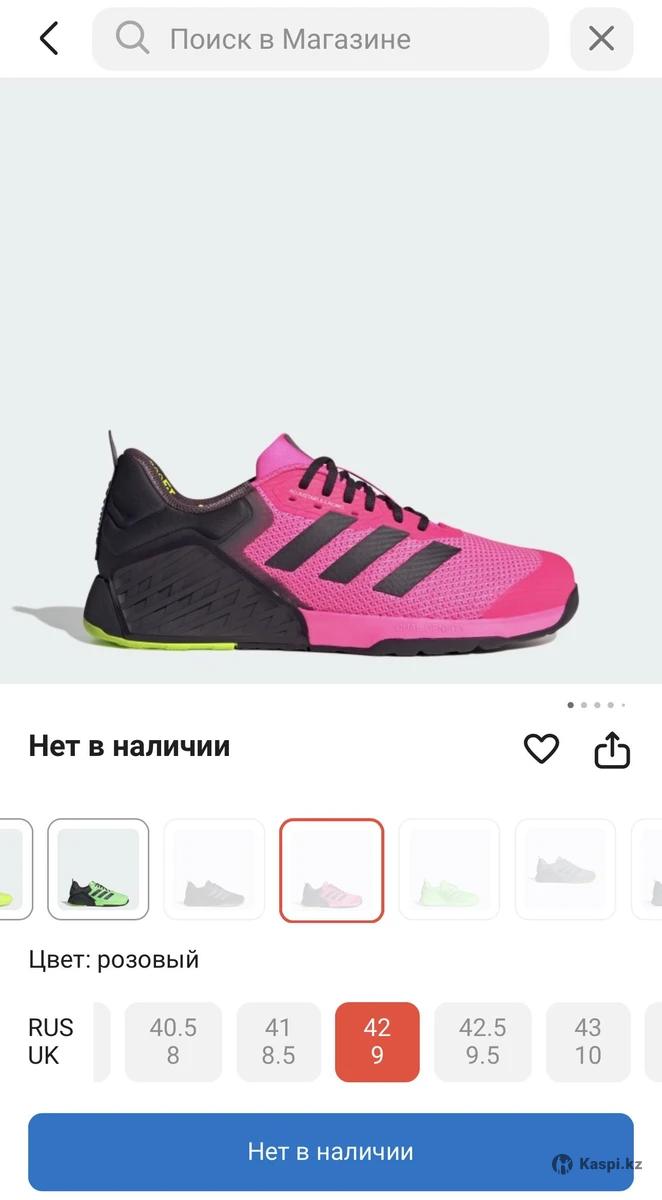Select the green and black sneaker color
Screen dimensions: 662x1200
point(98,869)
